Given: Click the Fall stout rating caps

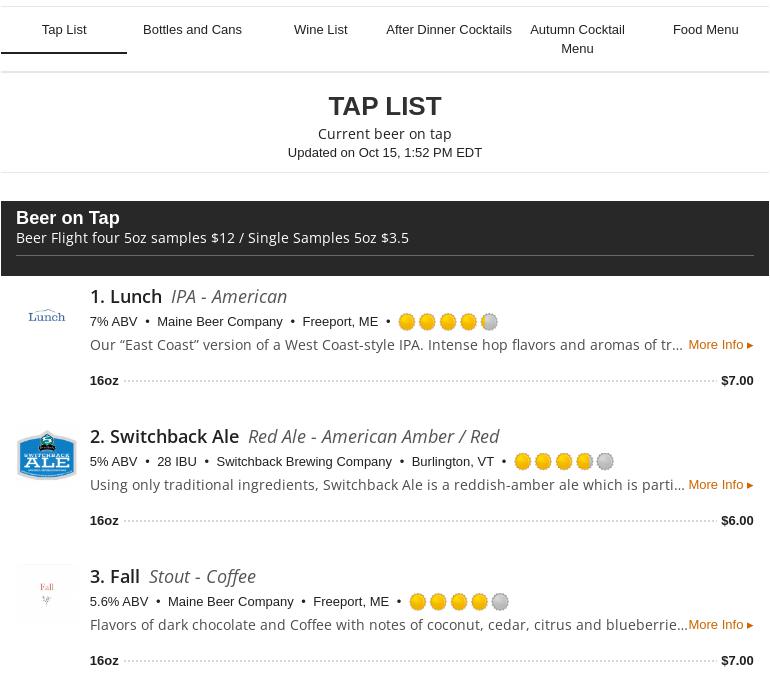Looking at the screenshot, I should tap(458, 602).
